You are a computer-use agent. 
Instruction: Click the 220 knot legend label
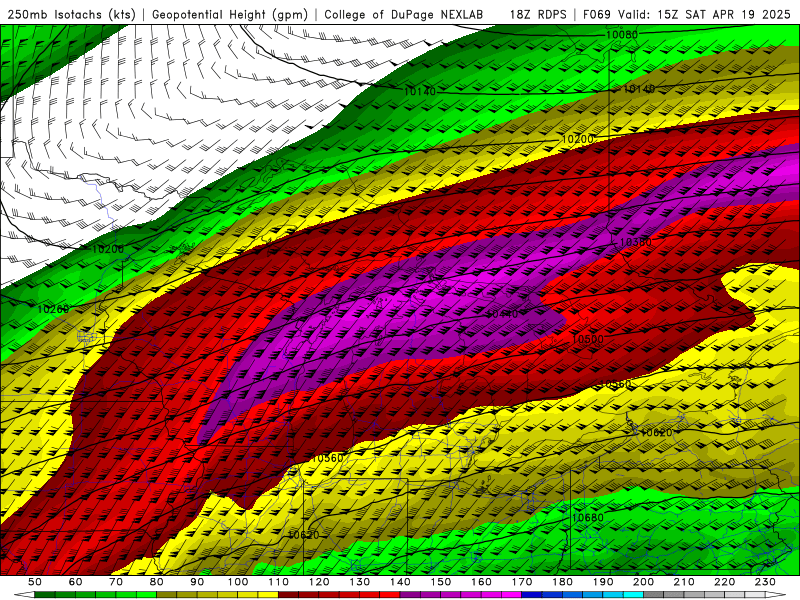(x=724, y=582)
